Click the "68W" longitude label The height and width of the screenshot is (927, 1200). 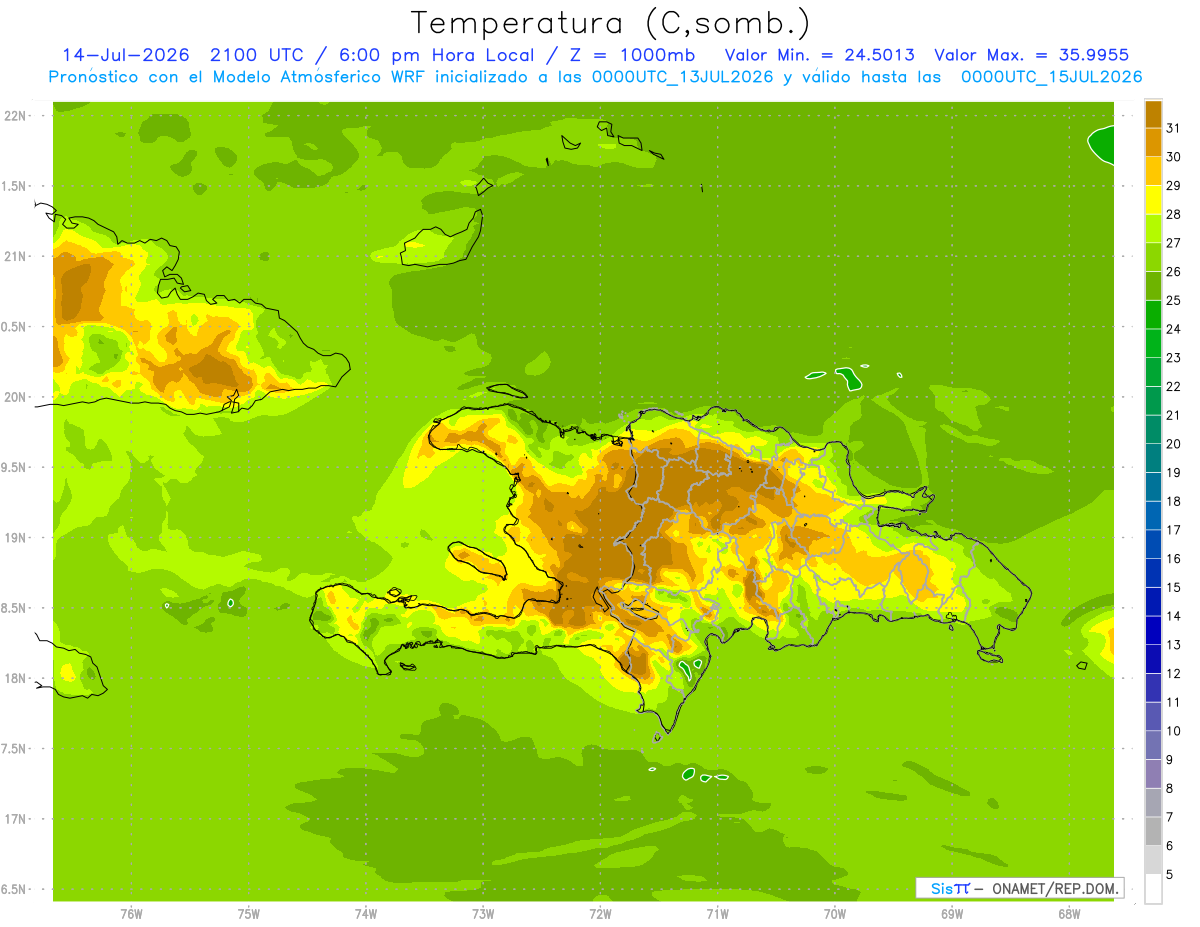pyautogui.click(x=1069, y=914)
